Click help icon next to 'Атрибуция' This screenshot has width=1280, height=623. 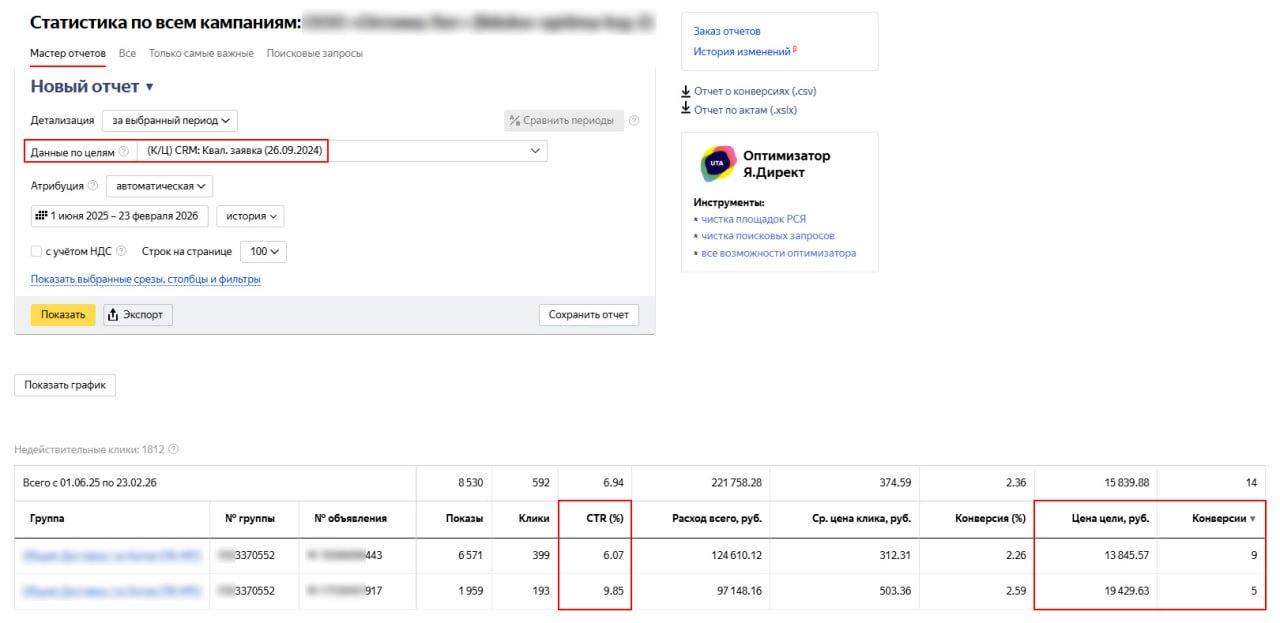tap(93, 186)
